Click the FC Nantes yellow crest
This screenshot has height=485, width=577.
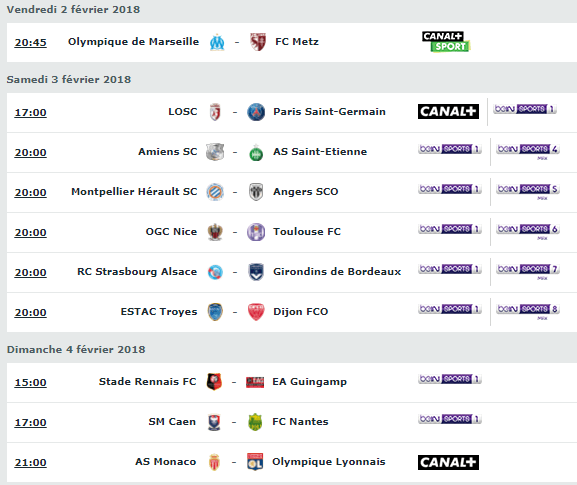point(255,422)
